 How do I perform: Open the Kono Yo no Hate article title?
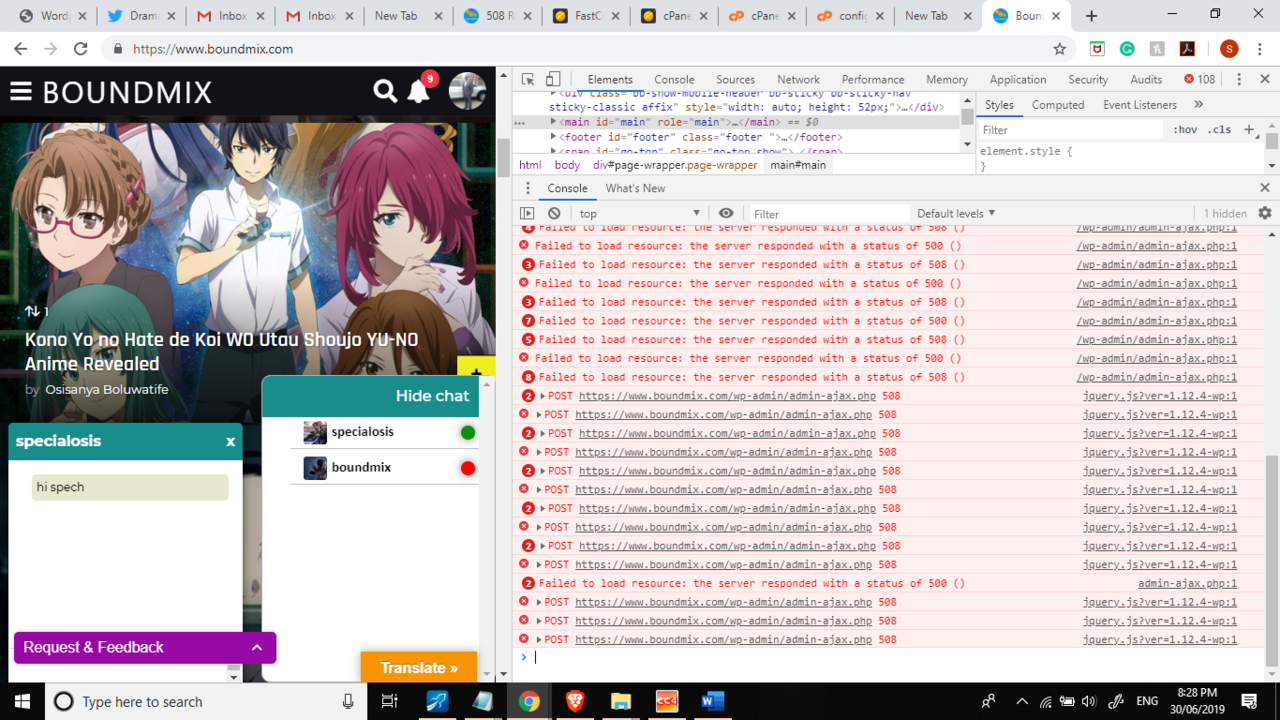click(x=222, y=351)
